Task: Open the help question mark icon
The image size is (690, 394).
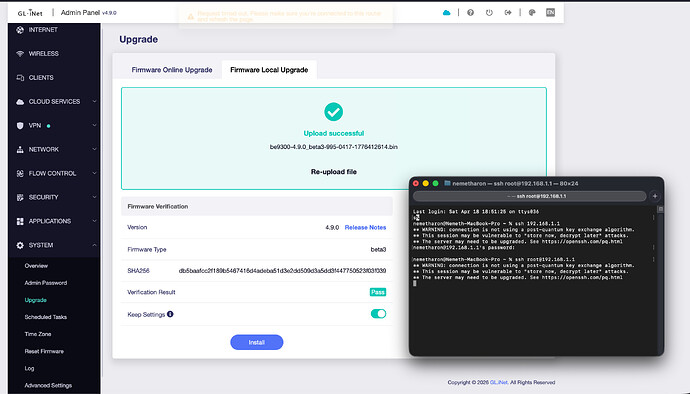Action: pyautogui.click(x=470, y=13)
